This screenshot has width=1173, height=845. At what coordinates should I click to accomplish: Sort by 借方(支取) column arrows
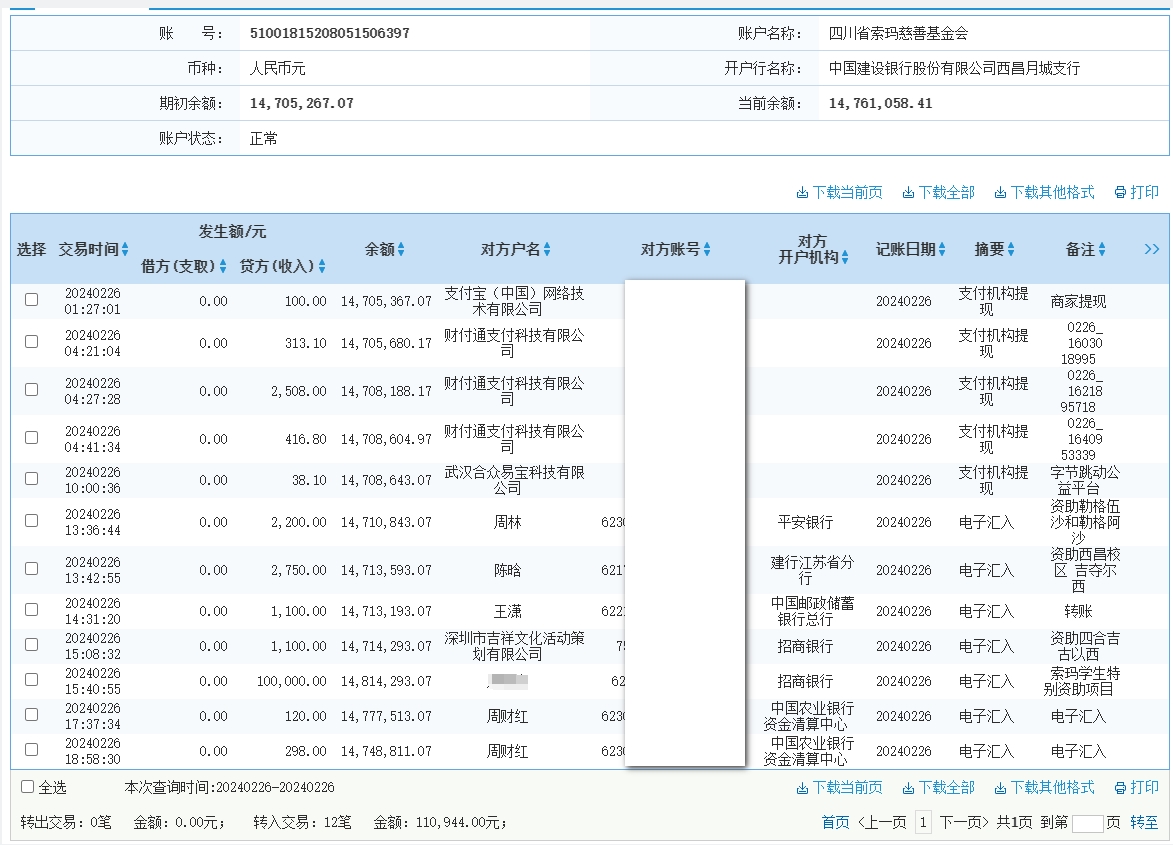(x=223, y=266)
